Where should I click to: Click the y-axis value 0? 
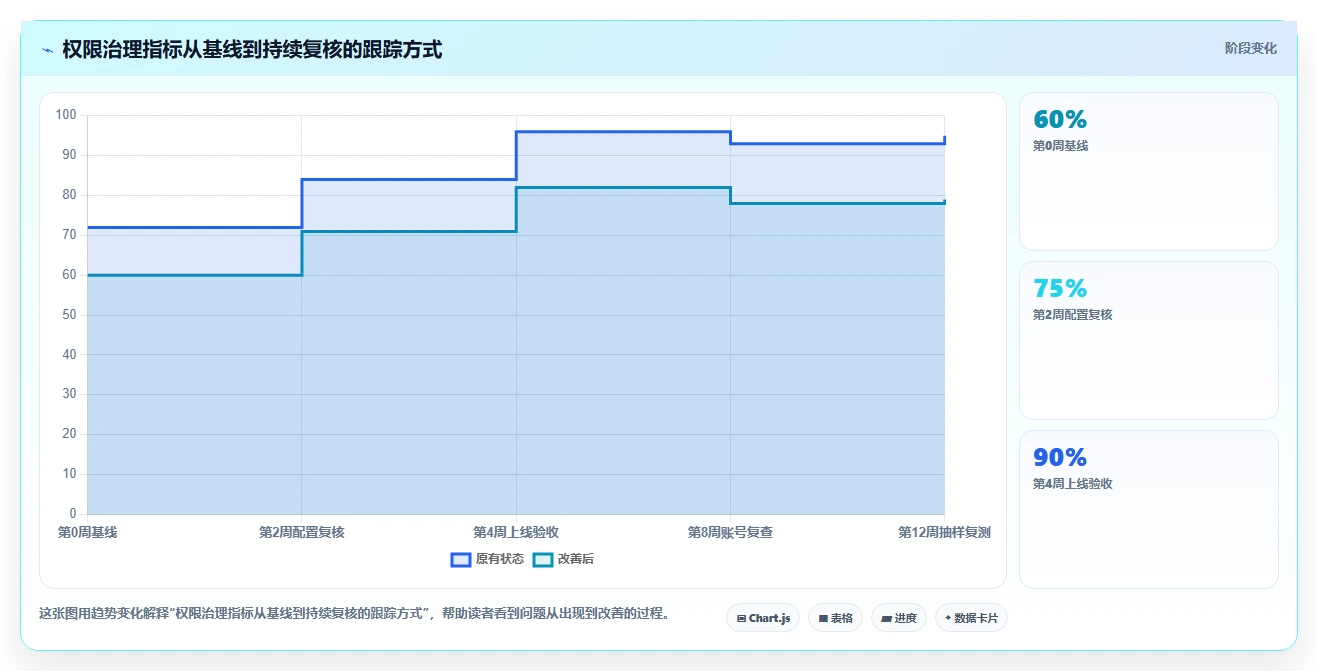point(73,514)
